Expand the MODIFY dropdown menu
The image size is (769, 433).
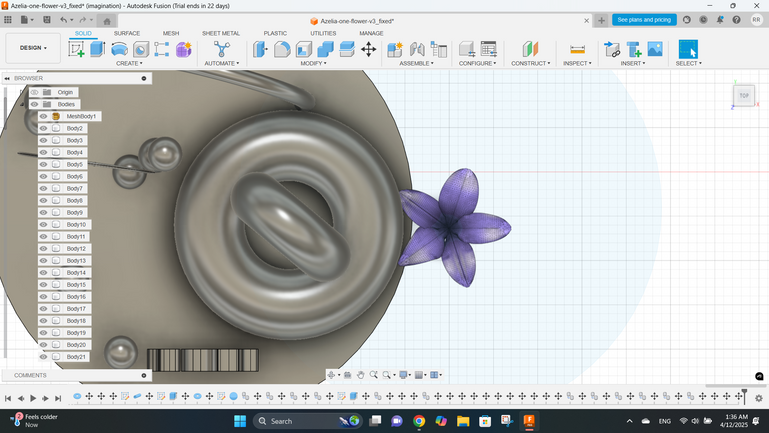click(x=313, y=63)
